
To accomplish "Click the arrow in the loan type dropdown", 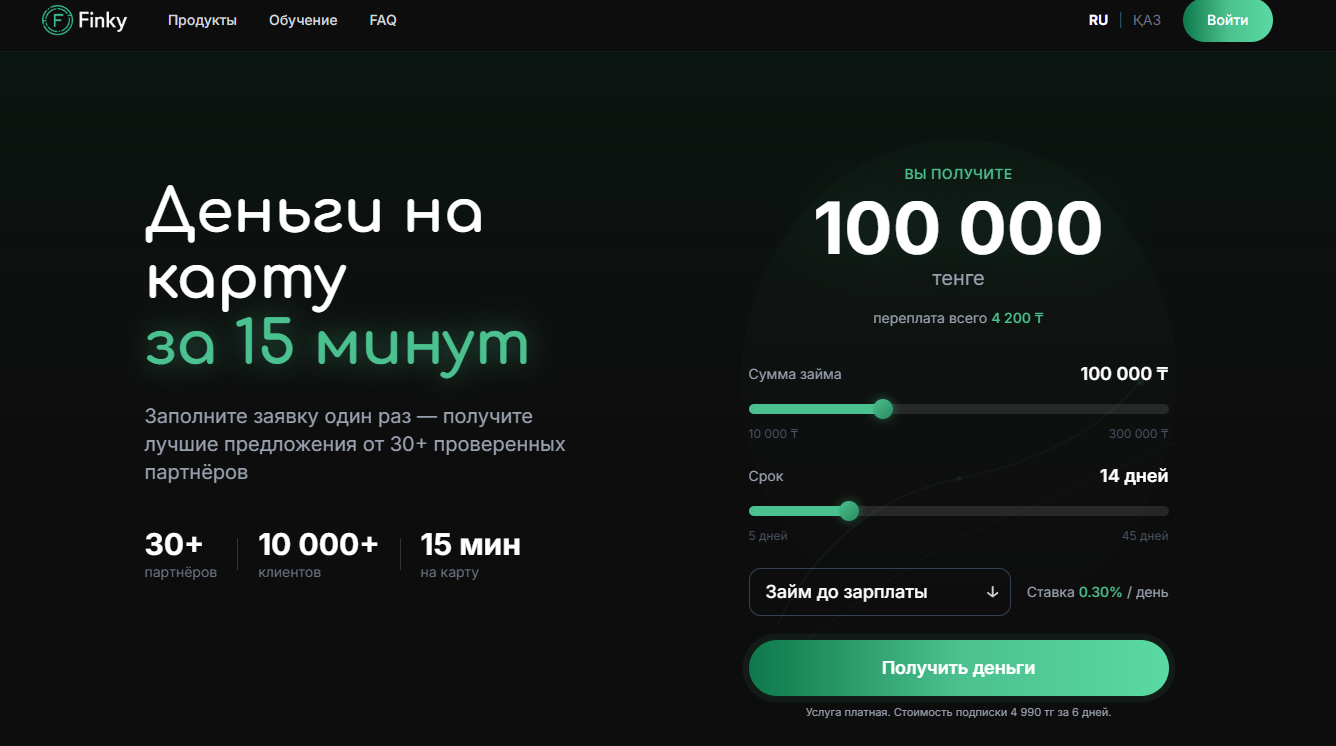I will pos(992,592).
